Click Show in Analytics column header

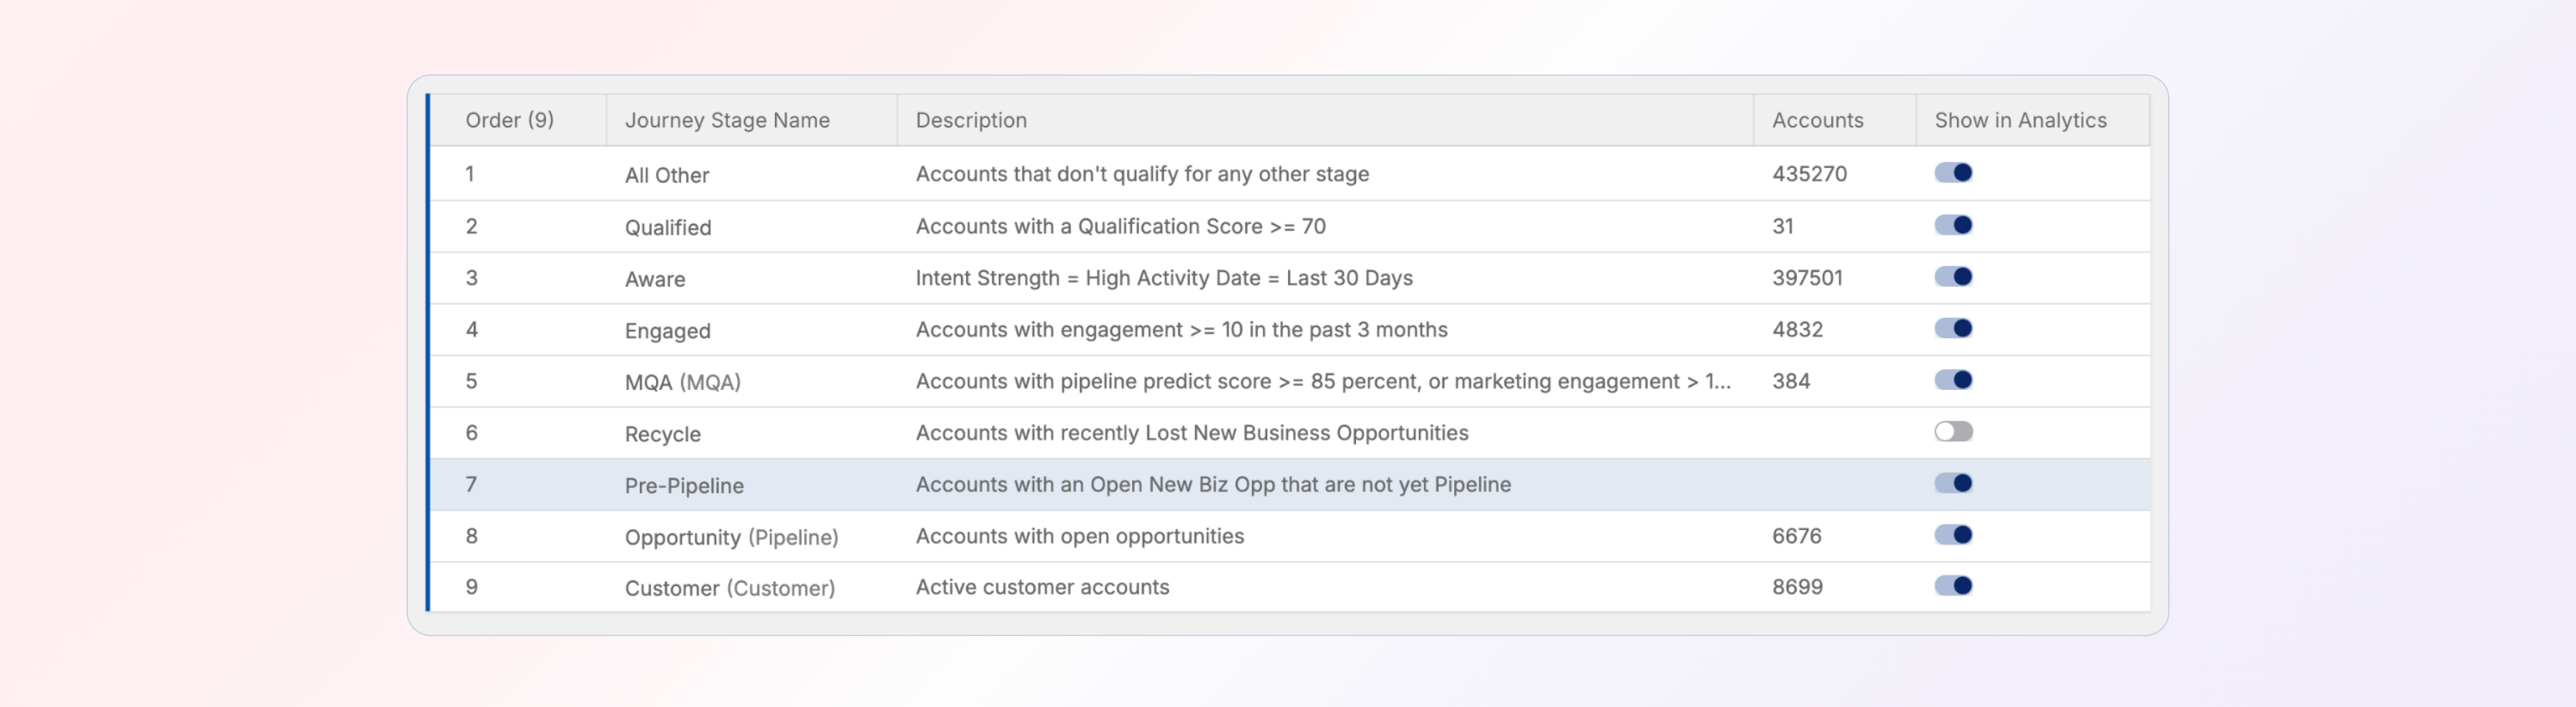[x=2019, y=120]
